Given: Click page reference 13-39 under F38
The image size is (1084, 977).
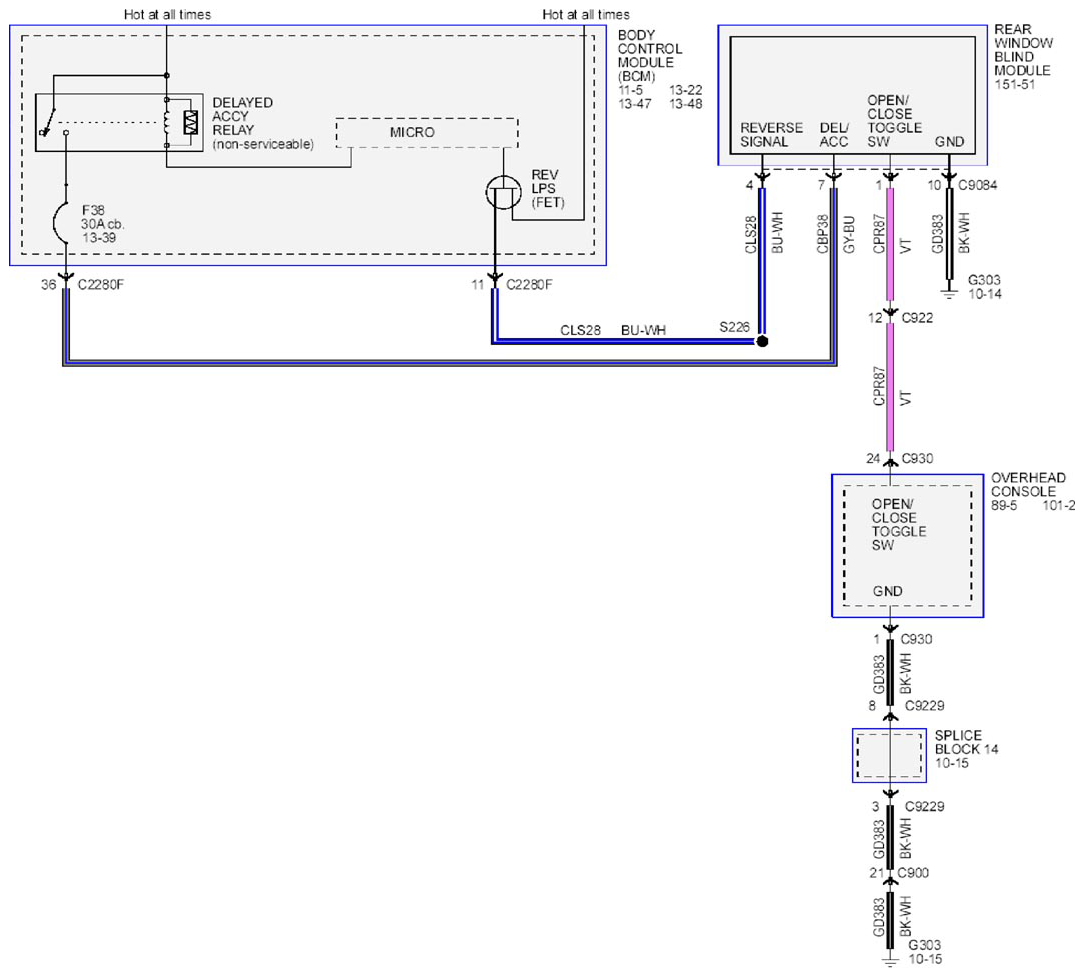Looking at the screenshot, I should pos(99,238).
